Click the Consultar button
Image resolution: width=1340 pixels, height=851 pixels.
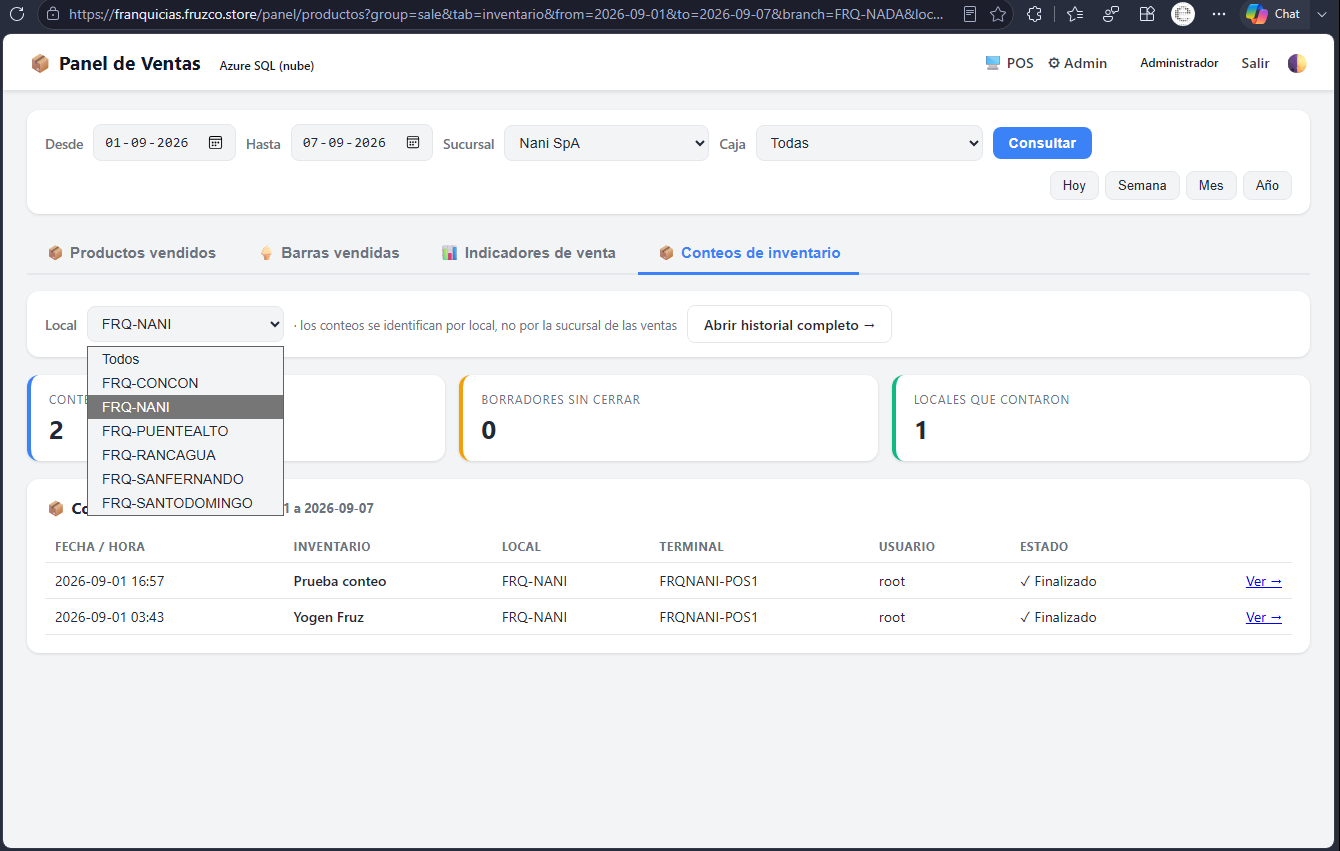1042,143
